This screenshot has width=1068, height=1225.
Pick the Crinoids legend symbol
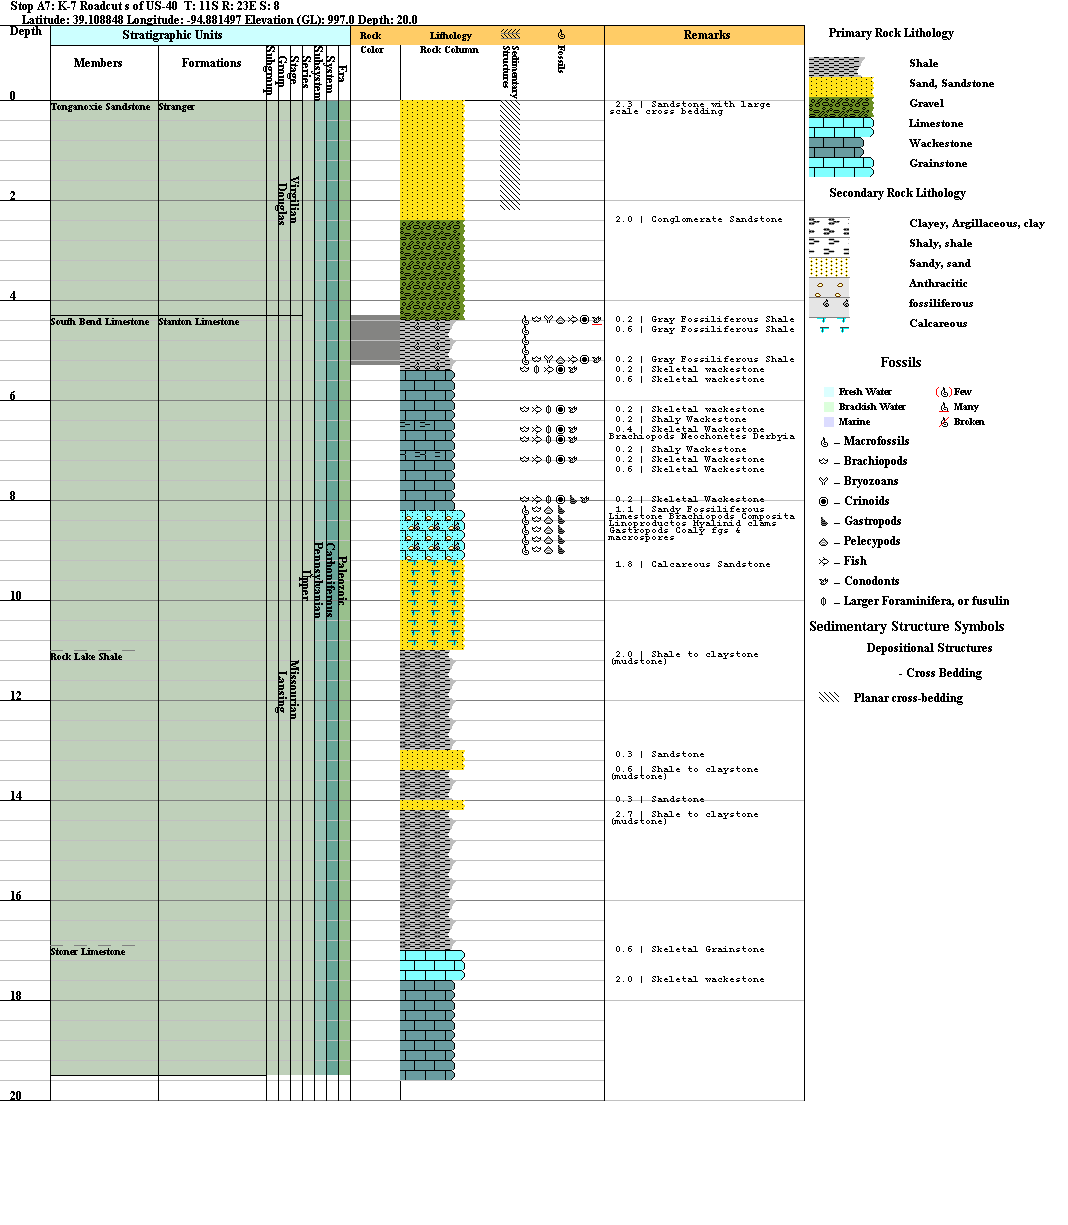tap(824, 502)
